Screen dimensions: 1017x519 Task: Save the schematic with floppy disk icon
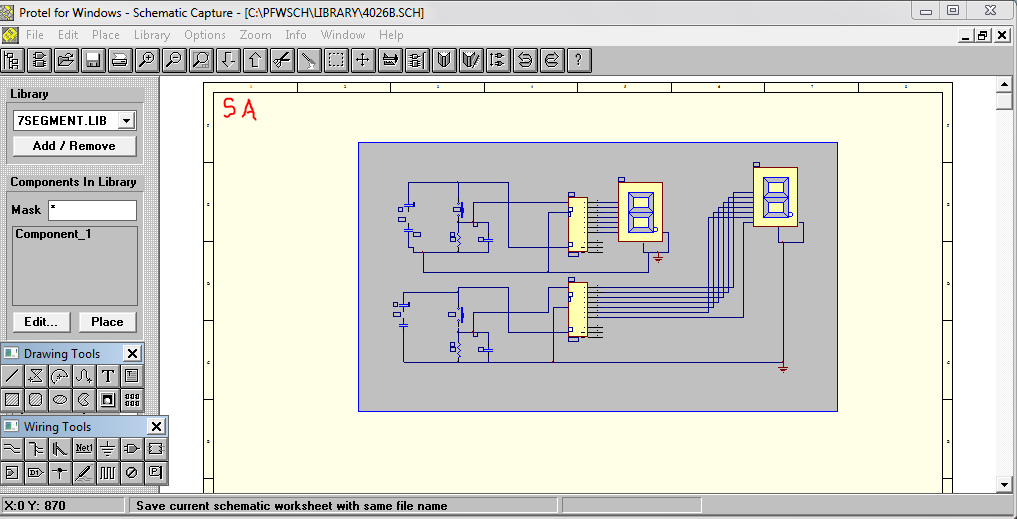(x=93, y=60)
